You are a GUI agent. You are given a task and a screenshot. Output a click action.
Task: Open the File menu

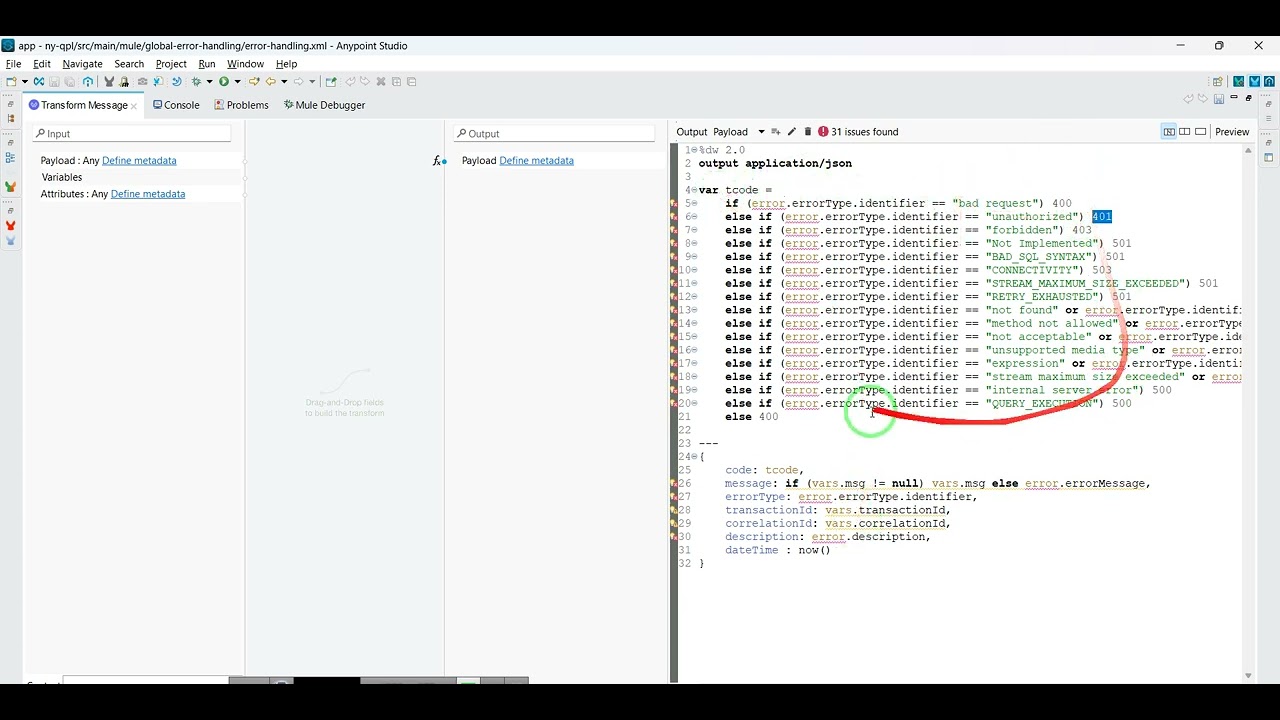[x=13, y=64]
